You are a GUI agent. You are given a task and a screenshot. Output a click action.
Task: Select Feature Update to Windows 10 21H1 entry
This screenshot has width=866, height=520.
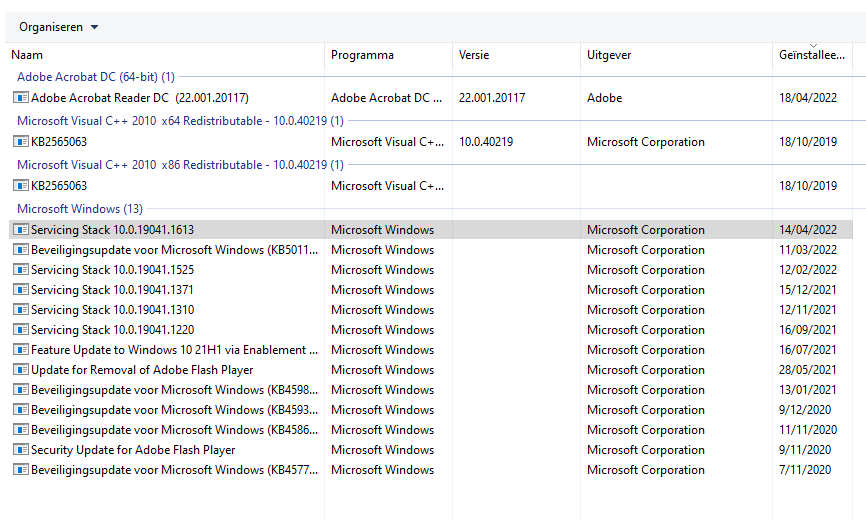175,350
